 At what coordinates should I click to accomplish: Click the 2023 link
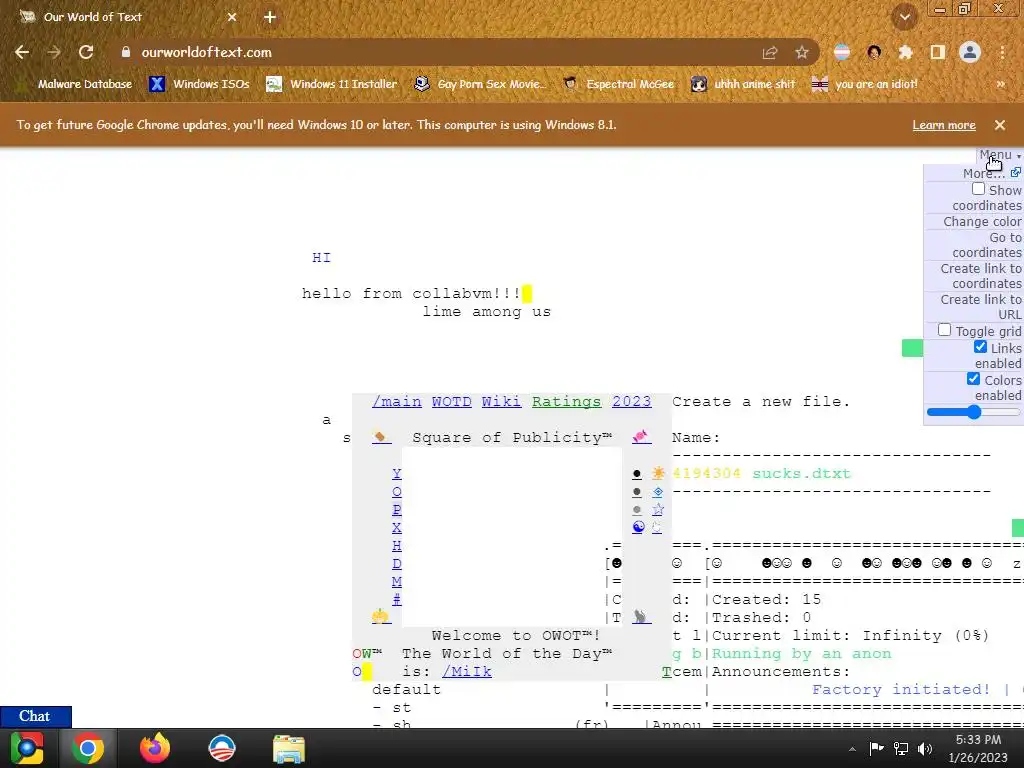point(632,402)
